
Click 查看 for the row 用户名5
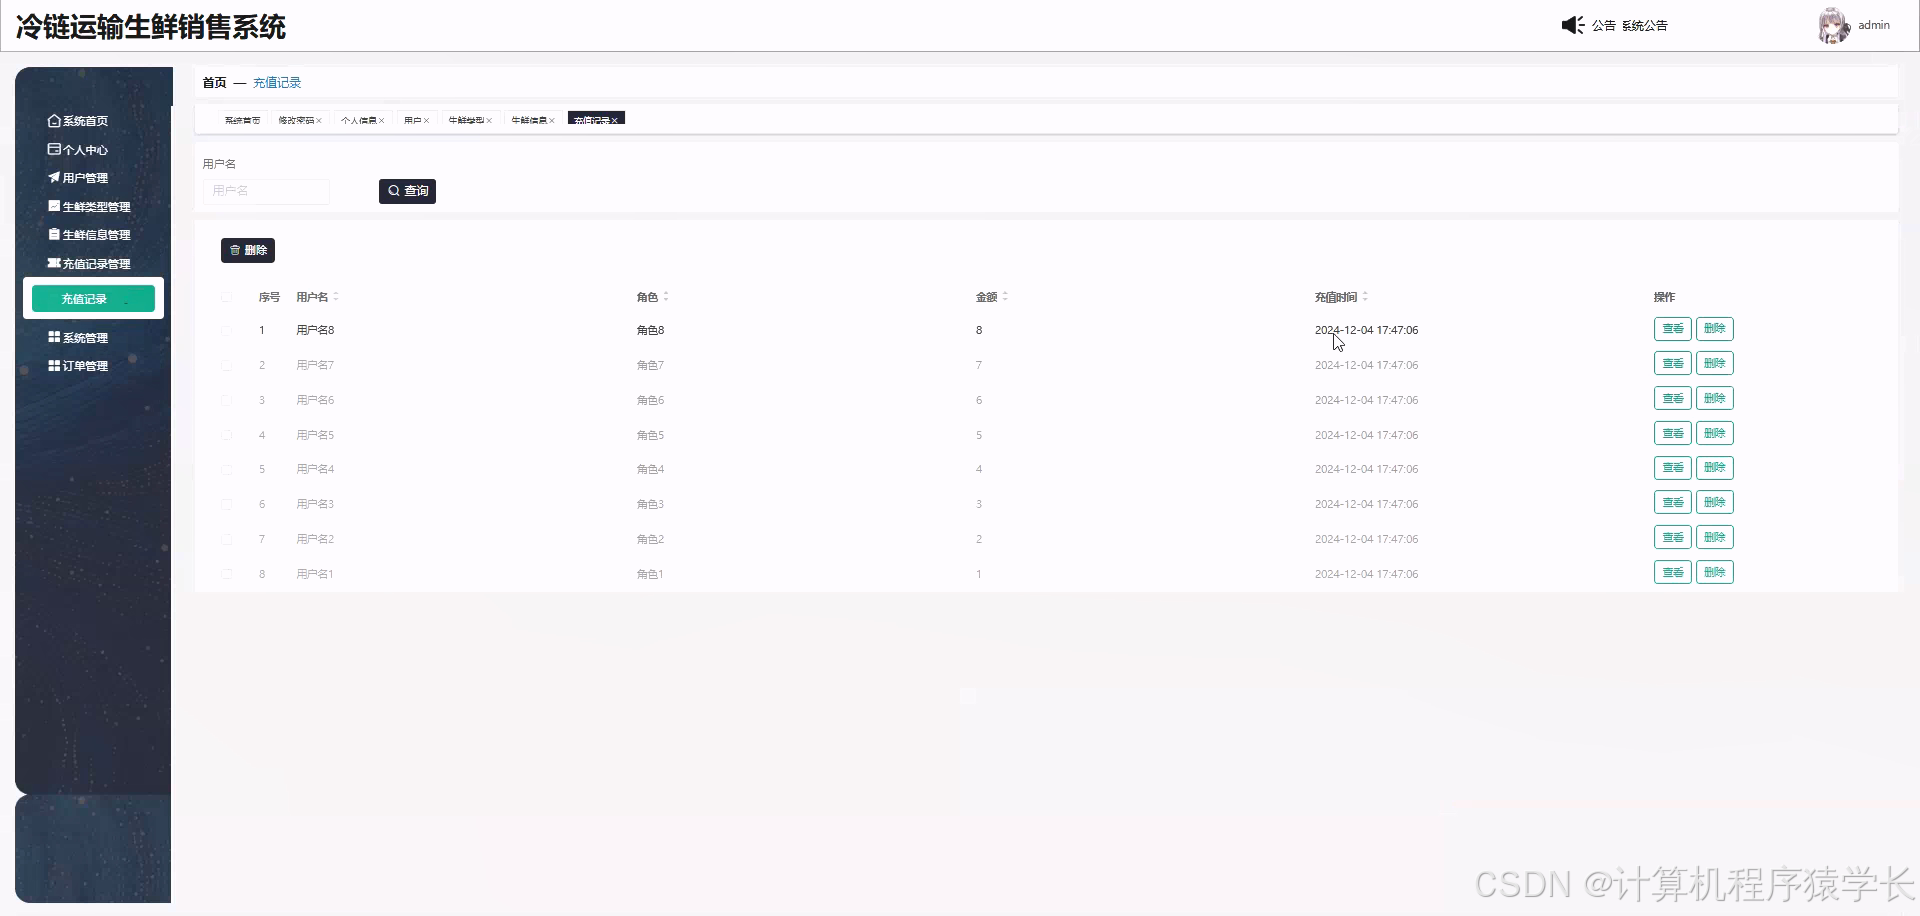pos(1672,434)
